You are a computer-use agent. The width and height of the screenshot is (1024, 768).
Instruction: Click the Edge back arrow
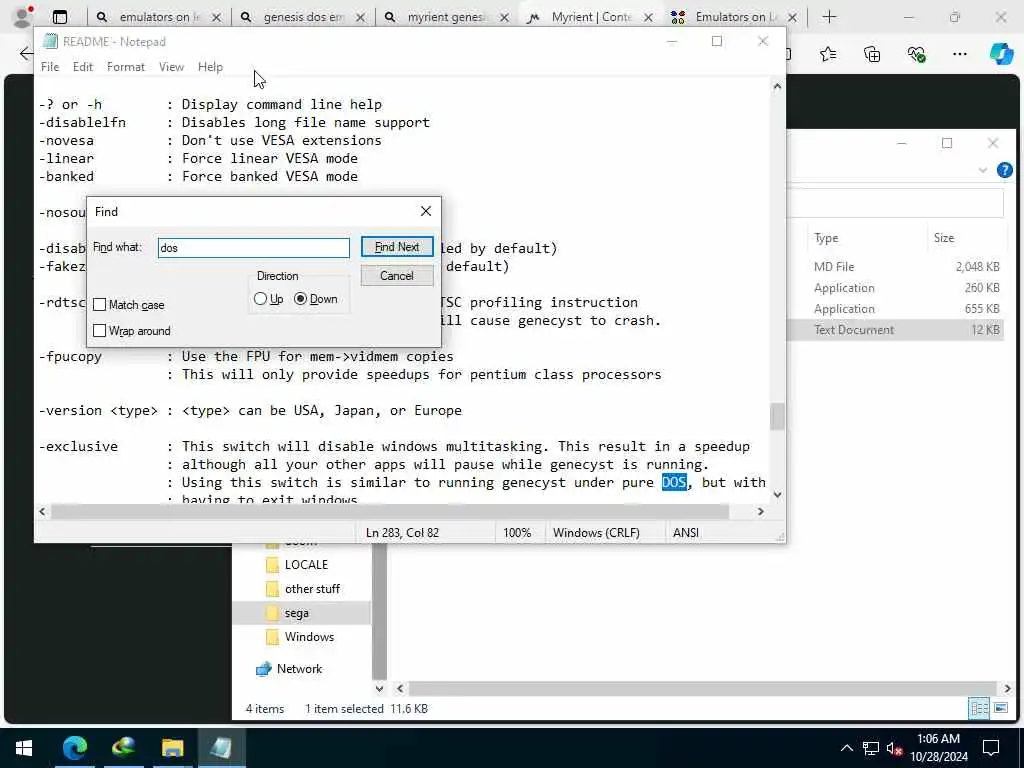(26, 54)
